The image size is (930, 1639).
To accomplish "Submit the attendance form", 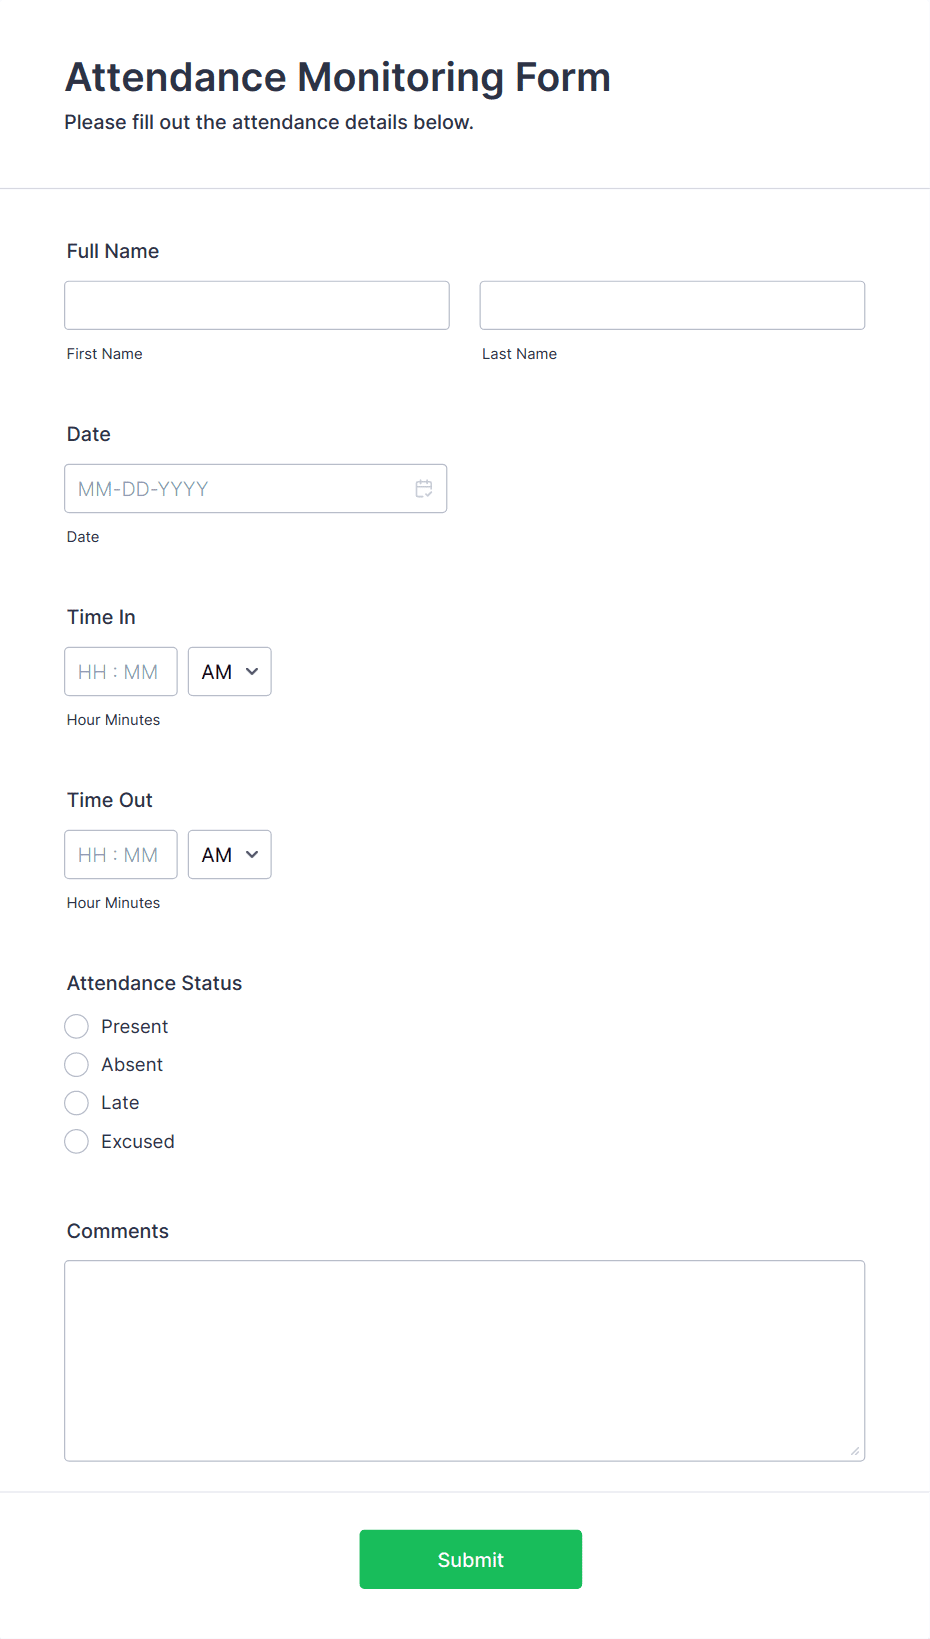I will click(x=471, y=1559).
